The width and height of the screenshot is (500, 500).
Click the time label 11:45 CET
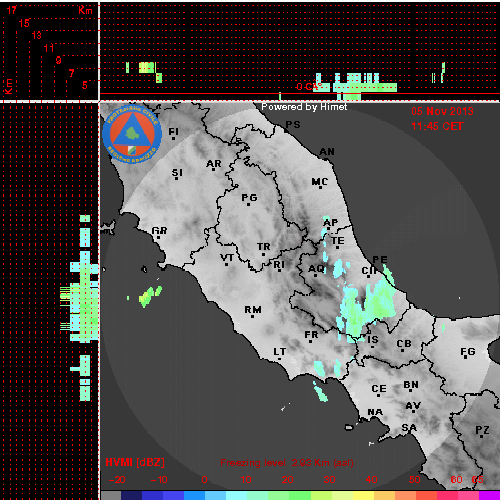point(437,126)
